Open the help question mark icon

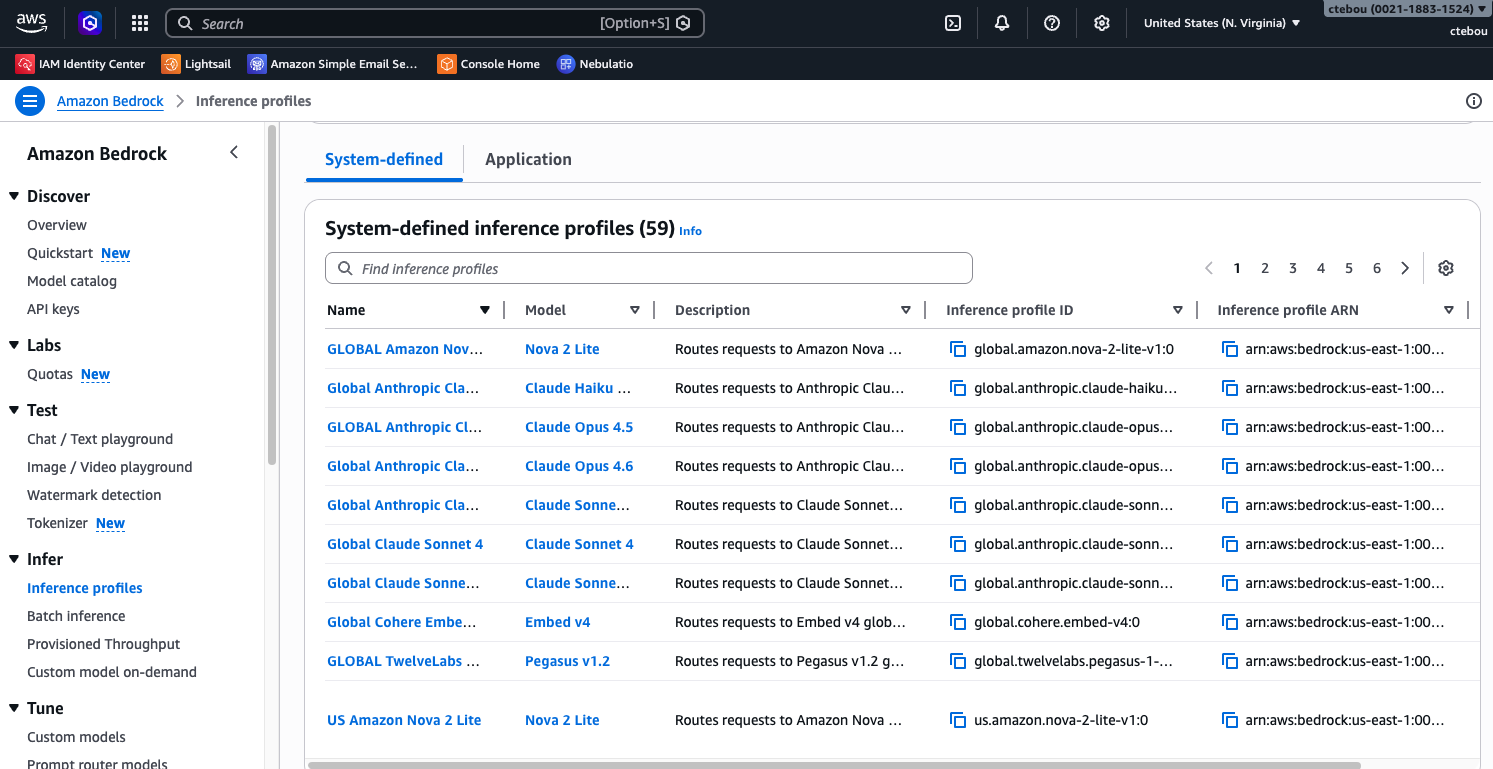point(1051,22)
